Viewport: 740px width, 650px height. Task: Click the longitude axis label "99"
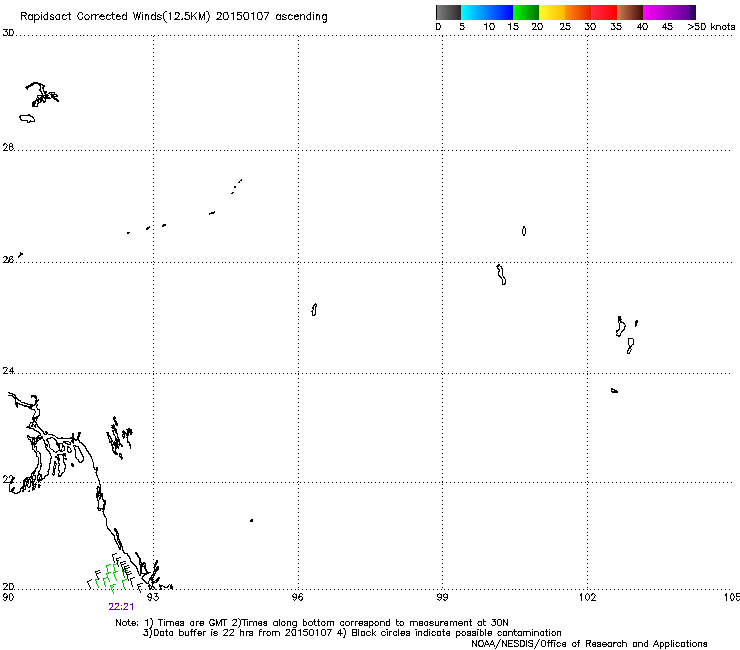(x=442, y=597)
